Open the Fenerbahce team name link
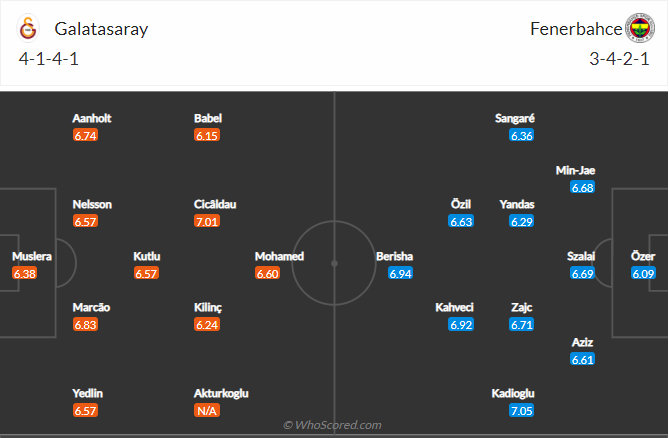 tap(576, 29)
